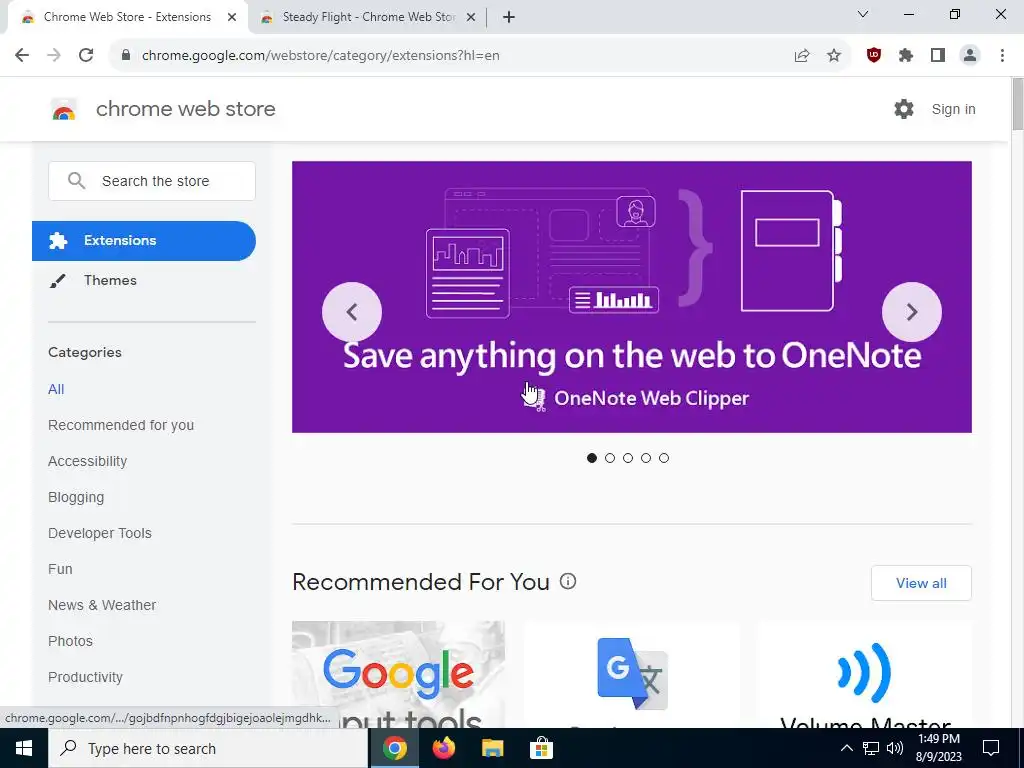This screenshot has width=1024, height=768.
Task: Reload the current page
Action: coord(86,56)
